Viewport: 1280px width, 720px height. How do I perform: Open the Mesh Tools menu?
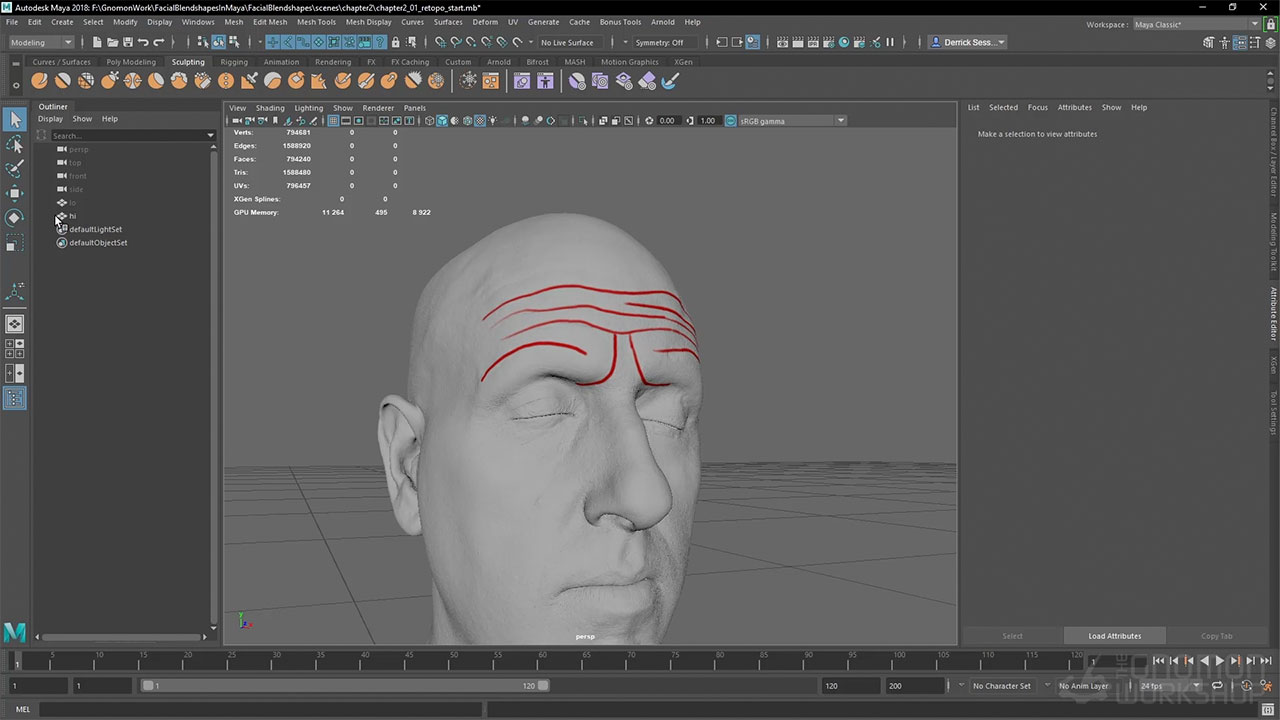coord(316,22)
